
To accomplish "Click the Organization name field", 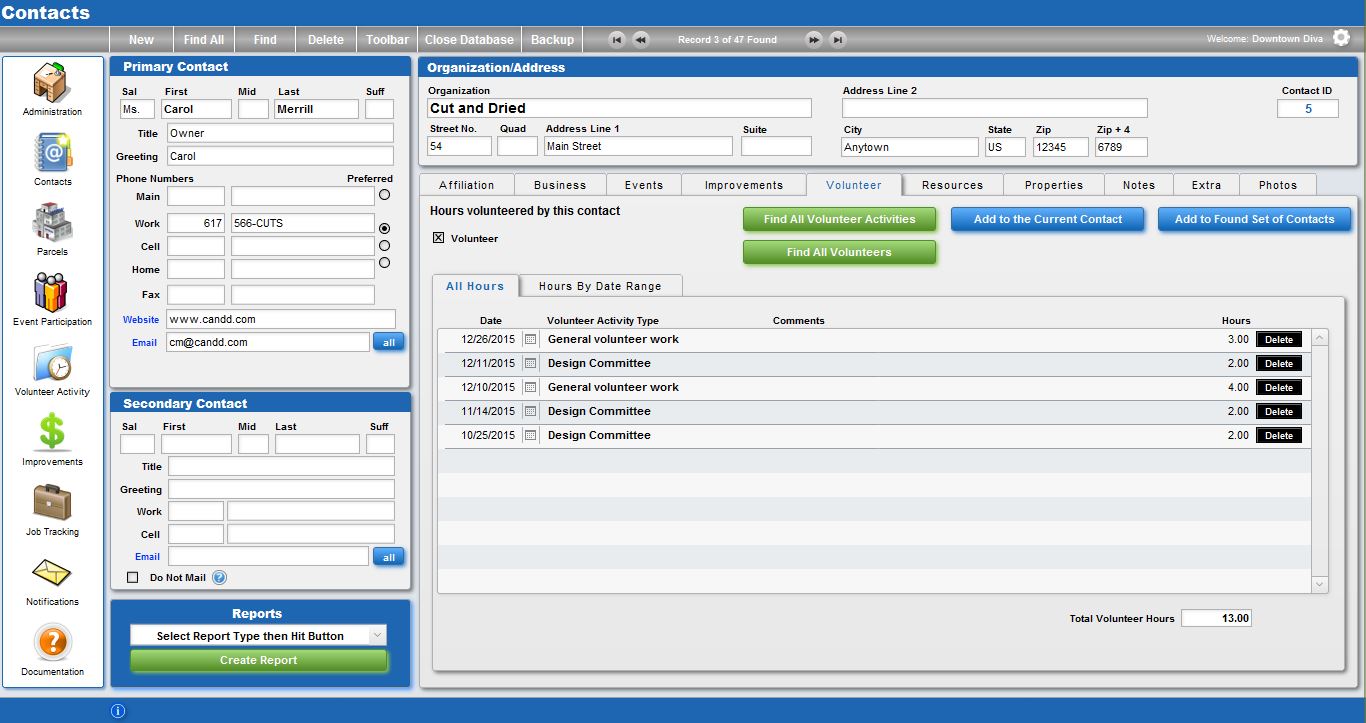I will pyautogui.click(x=619, y=108).
